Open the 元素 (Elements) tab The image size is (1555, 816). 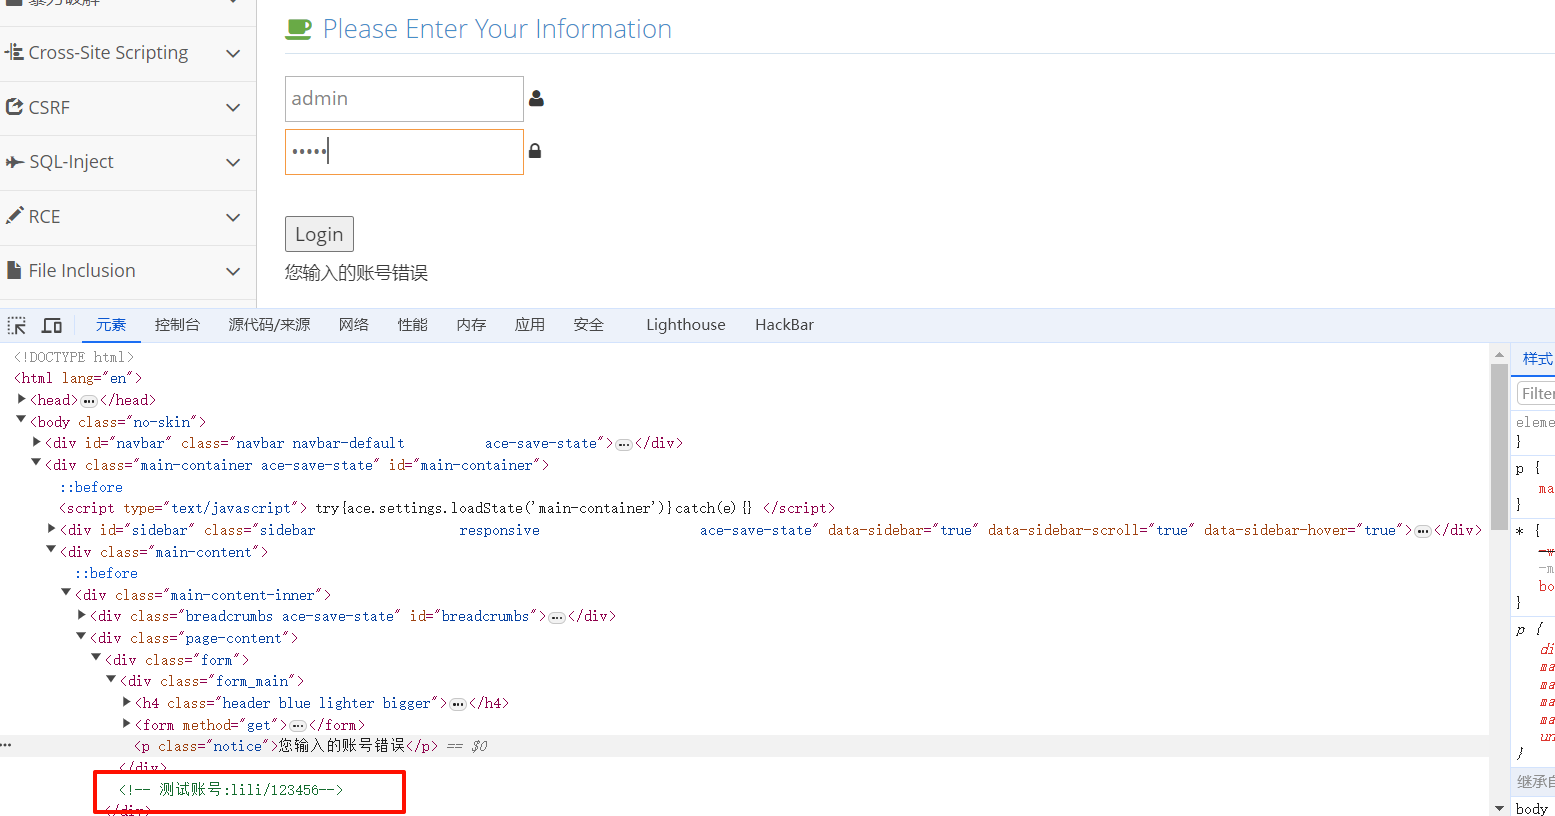[111, 325]
